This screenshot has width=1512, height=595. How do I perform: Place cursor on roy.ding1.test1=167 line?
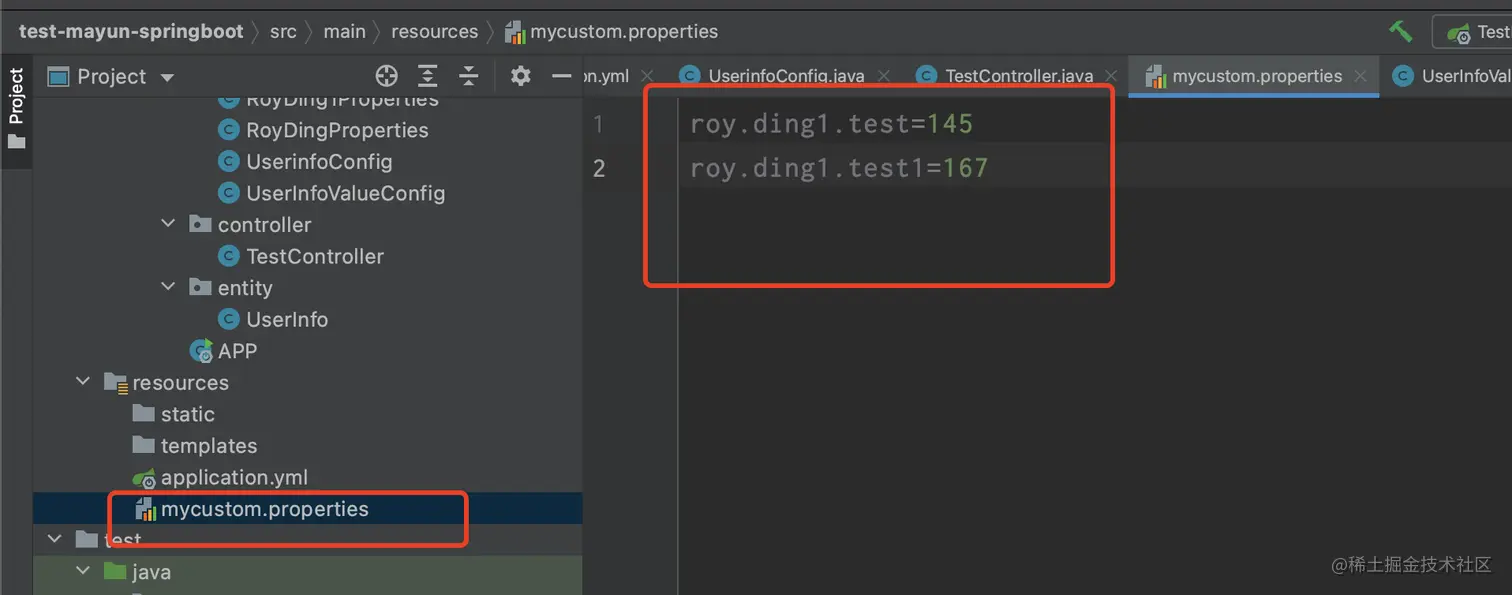[839, 167]
